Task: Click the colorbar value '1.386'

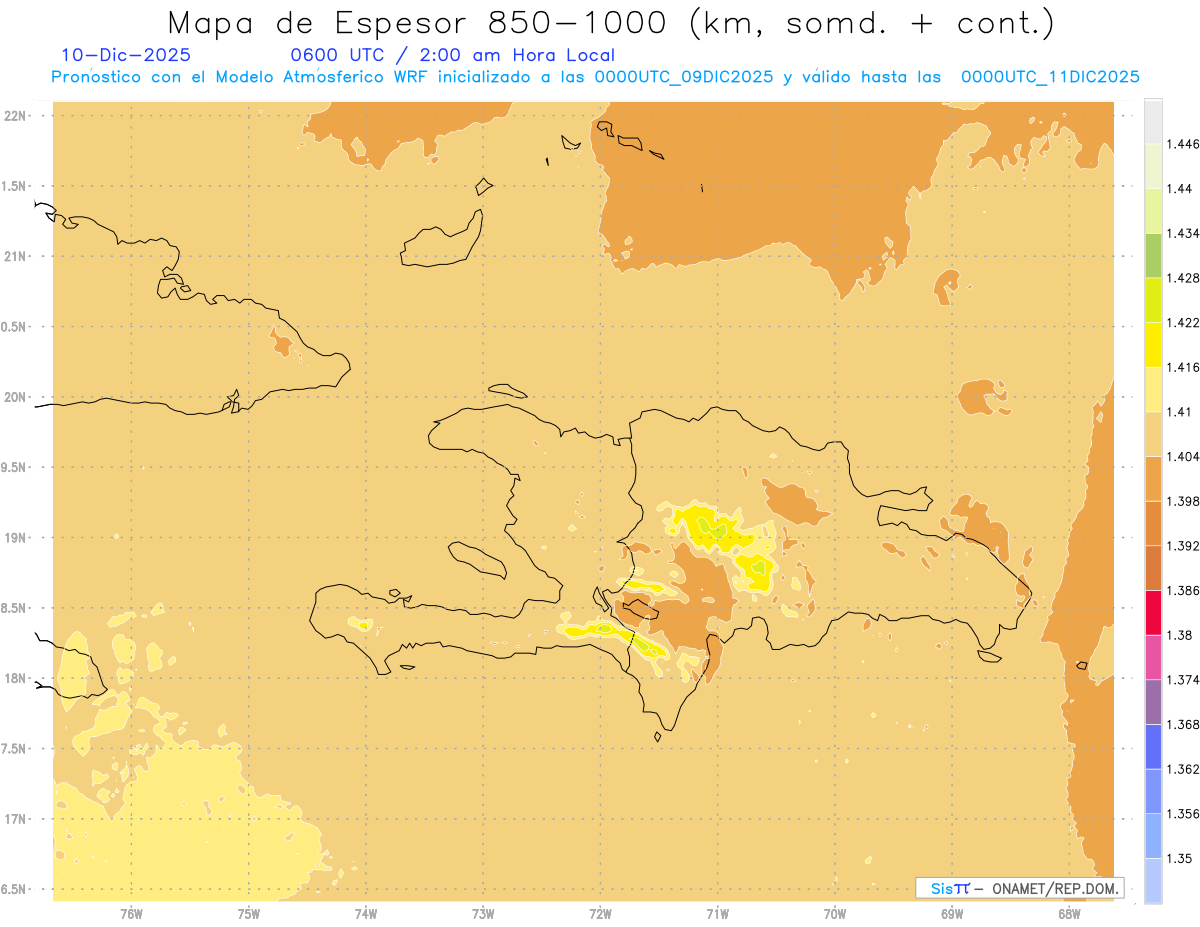Action: tap(1181, 590)
